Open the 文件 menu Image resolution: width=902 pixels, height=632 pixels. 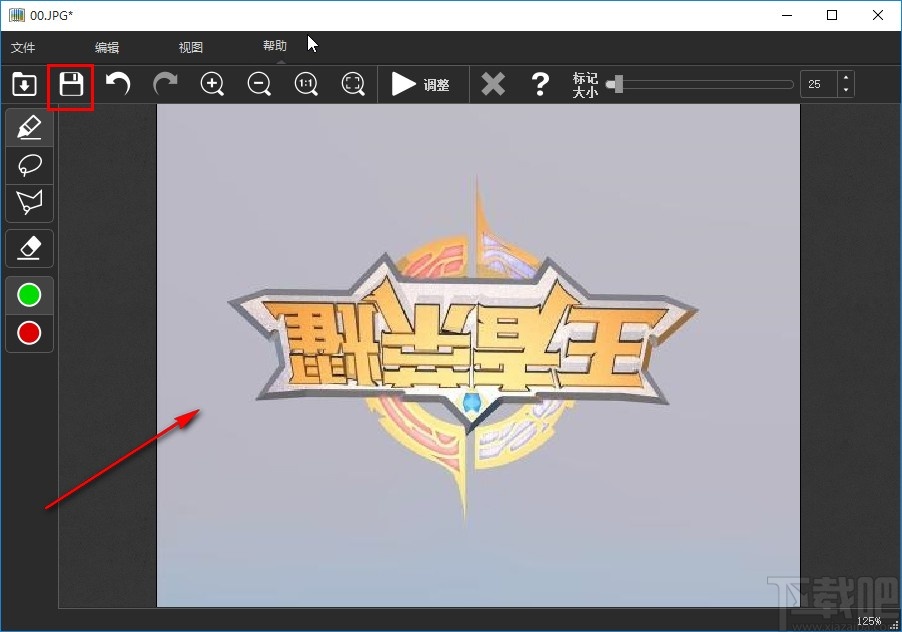coord(23,47)
